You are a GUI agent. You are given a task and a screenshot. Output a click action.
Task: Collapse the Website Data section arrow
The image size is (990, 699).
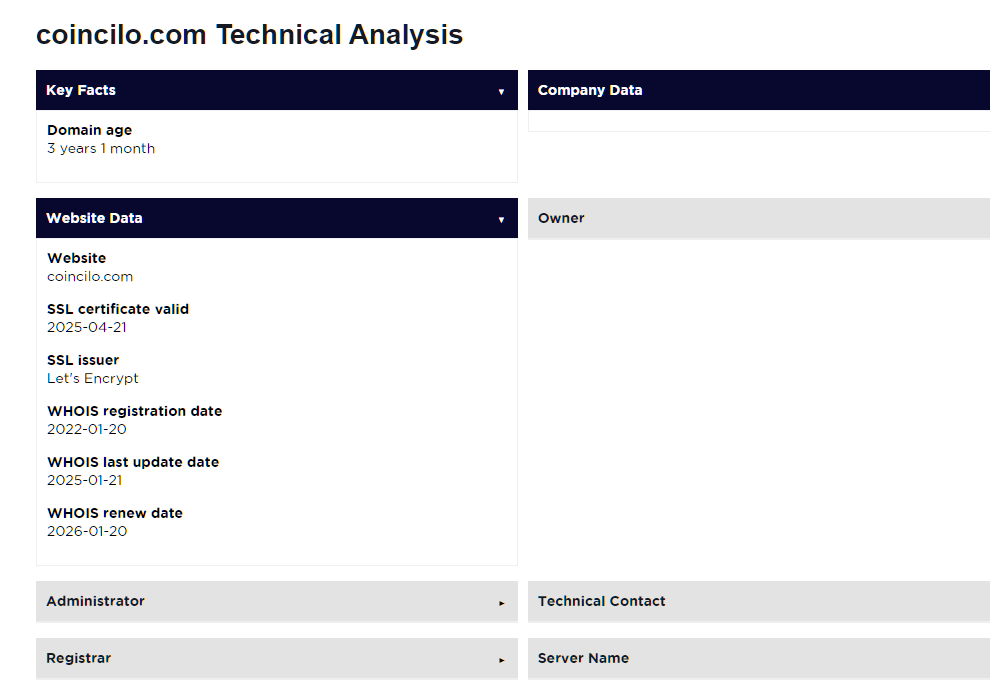(501, 219)
